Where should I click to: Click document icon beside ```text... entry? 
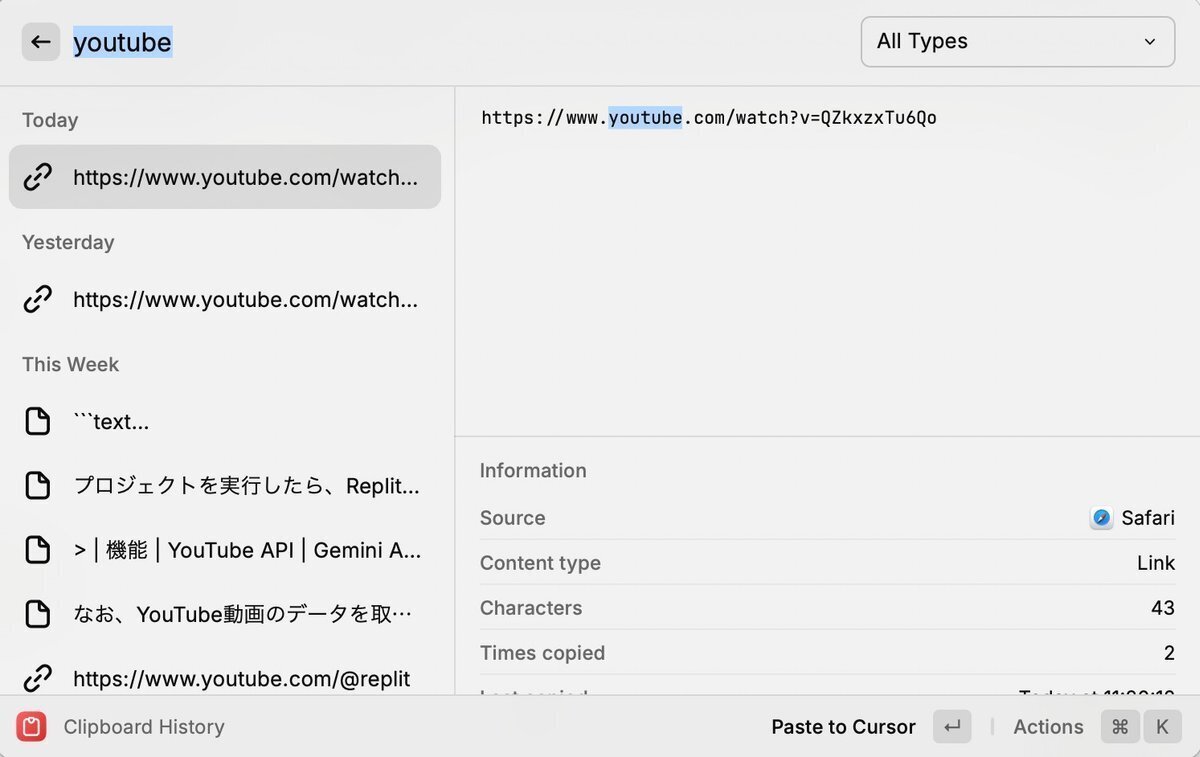(38, 422)
